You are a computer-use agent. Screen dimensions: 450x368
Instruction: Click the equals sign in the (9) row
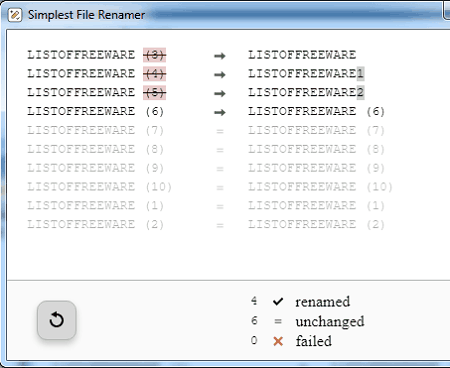[220, 169]
